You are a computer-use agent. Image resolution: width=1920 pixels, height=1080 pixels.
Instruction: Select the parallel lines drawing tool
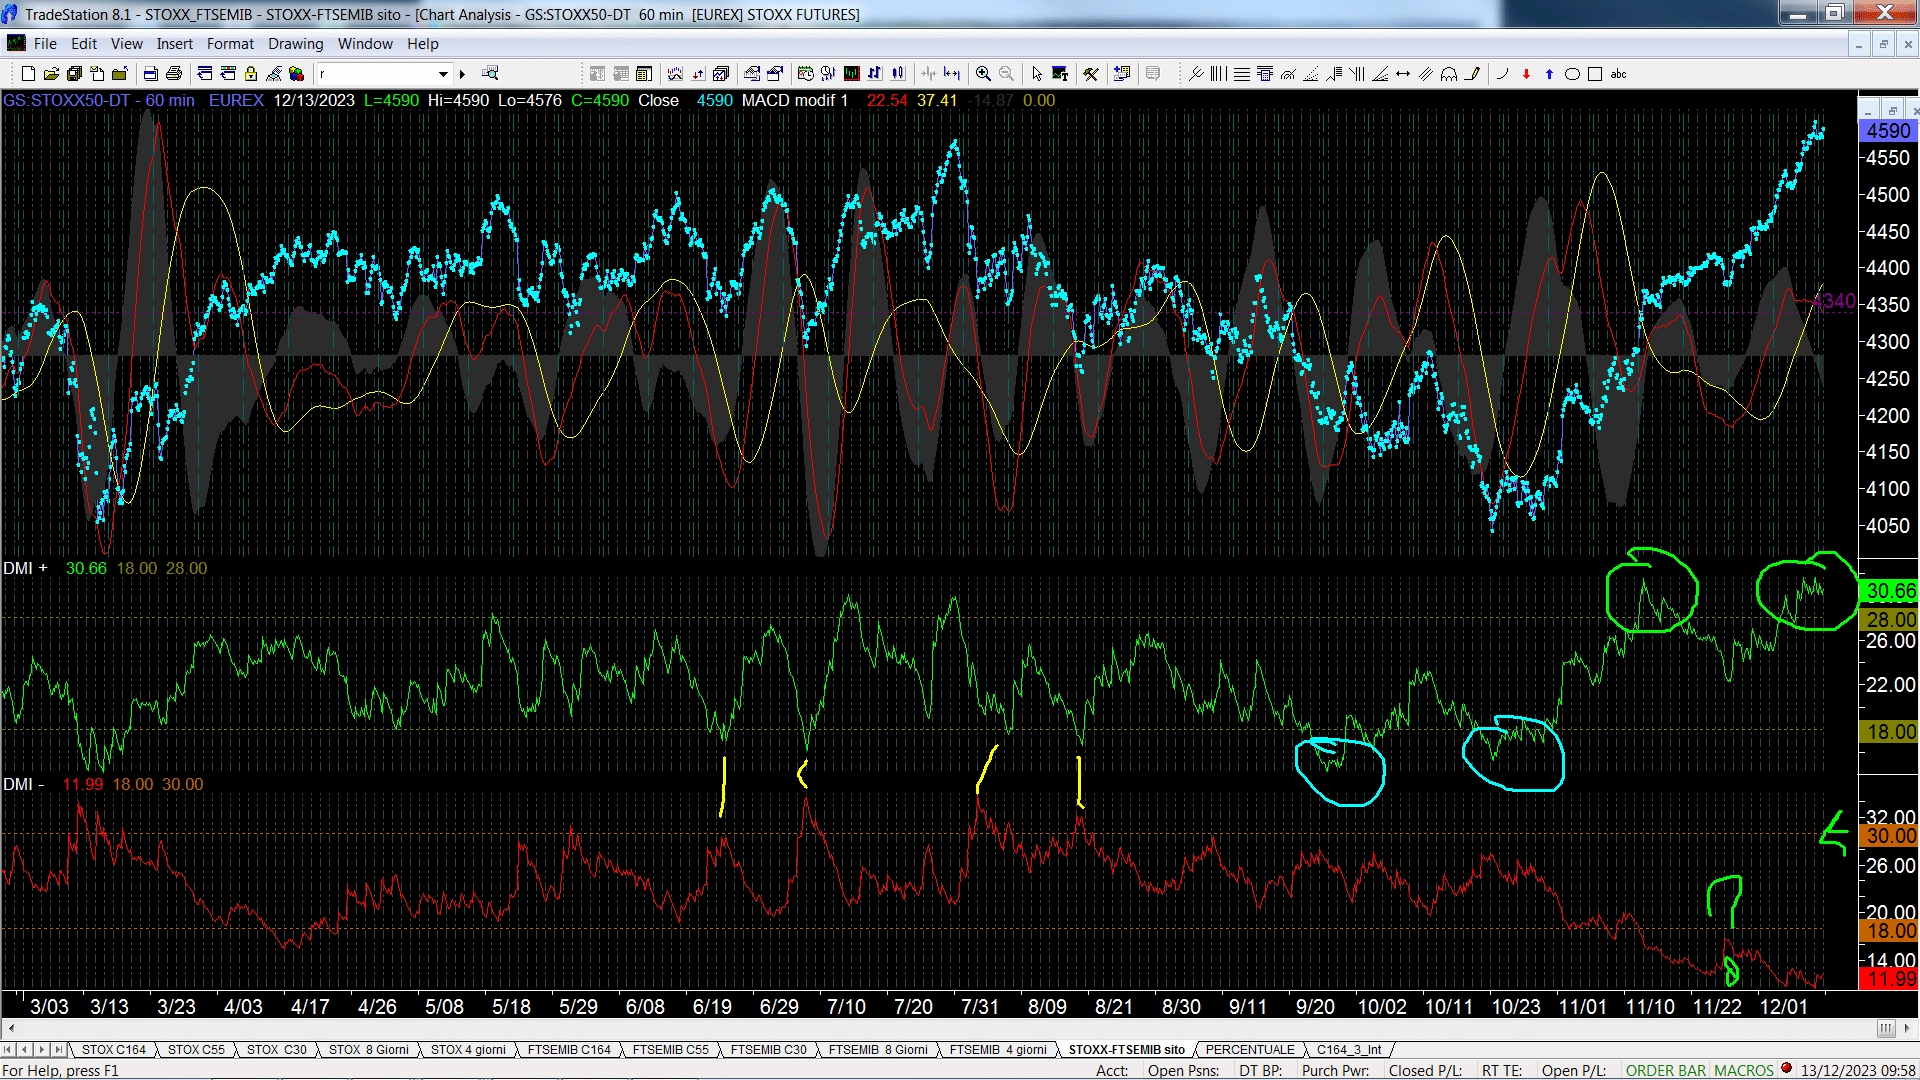point(1426,74)
